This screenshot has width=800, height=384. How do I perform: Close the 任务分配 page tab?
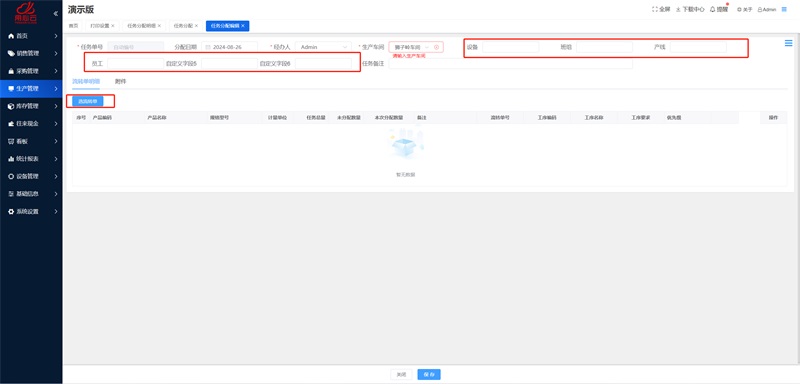tap(196, 25)
